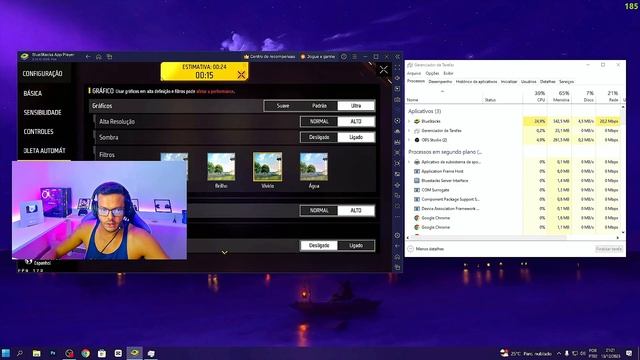Switch to Histórico de aplicativos tab
The width and height of the screenshot is (640, 360).
pyautogui.click(x=476, y=82)
